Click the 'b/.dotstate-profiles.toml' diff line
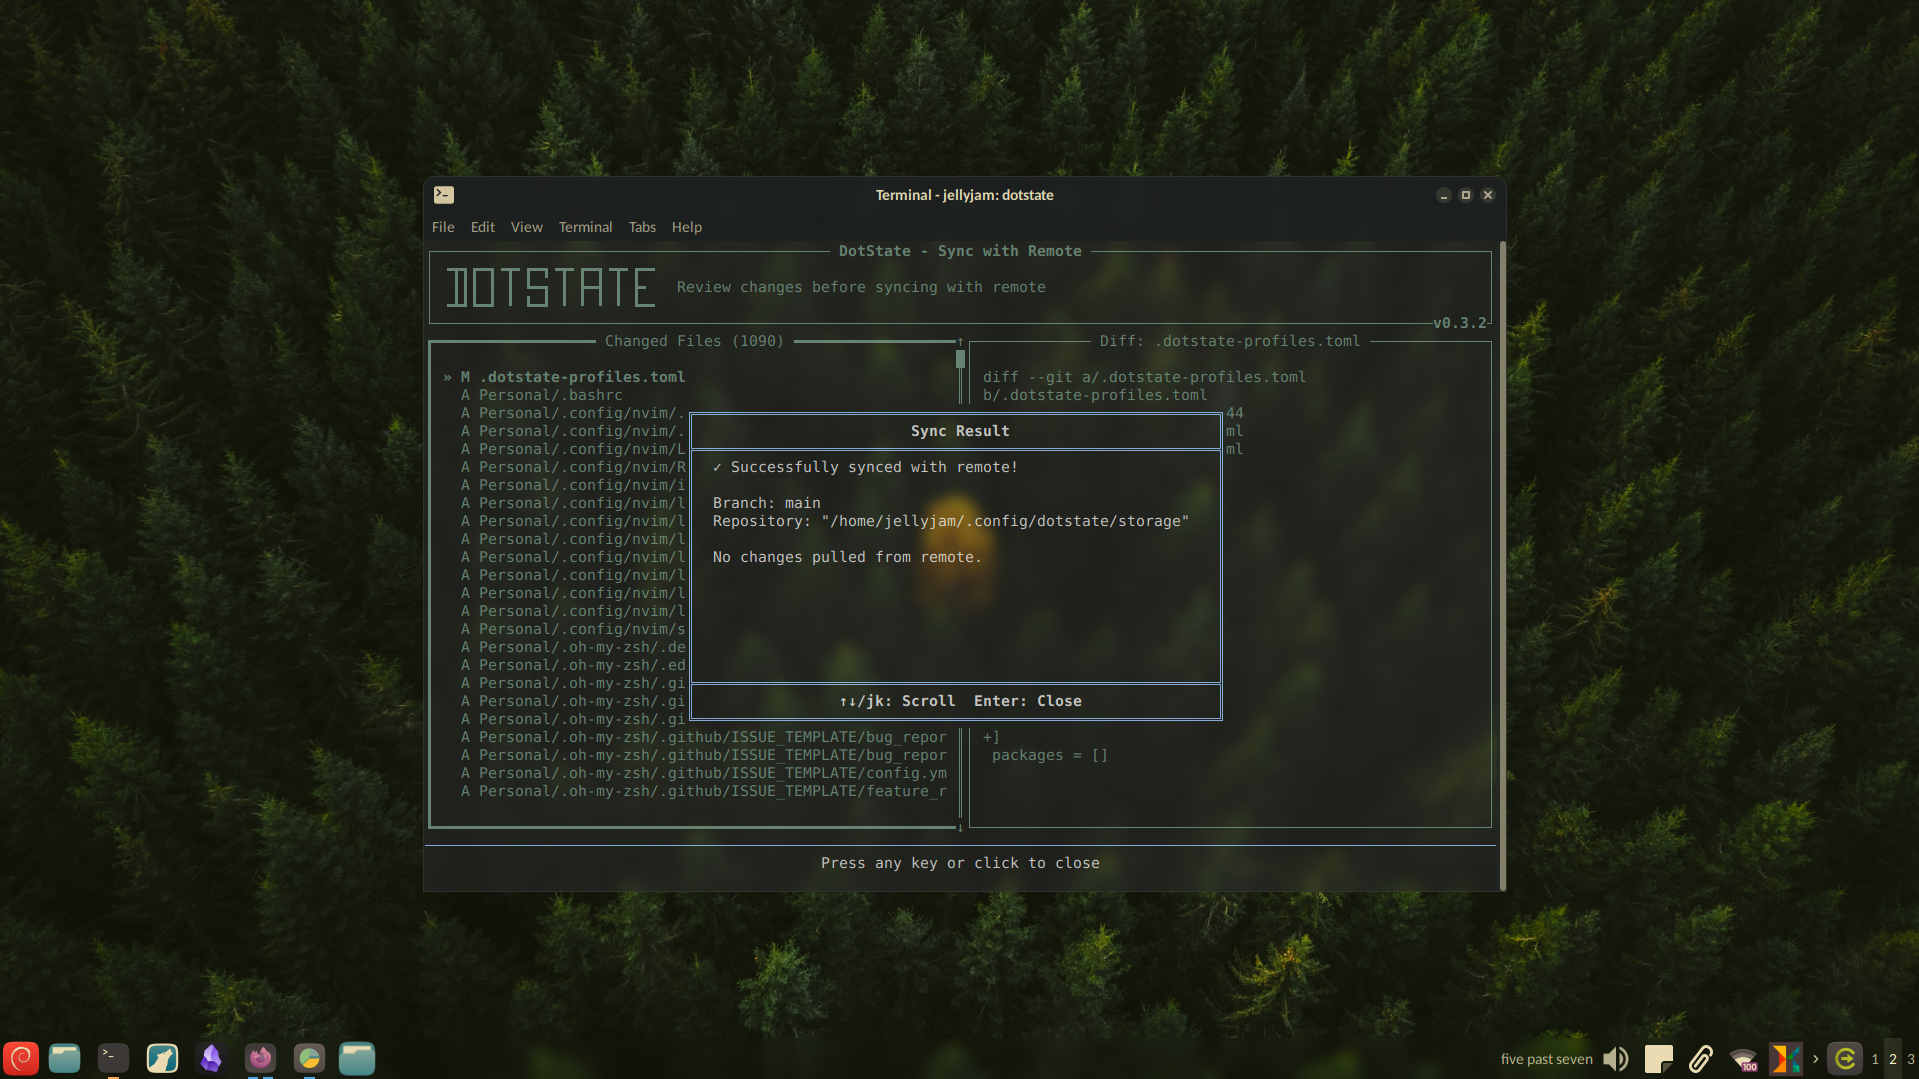 [1095, 395]
